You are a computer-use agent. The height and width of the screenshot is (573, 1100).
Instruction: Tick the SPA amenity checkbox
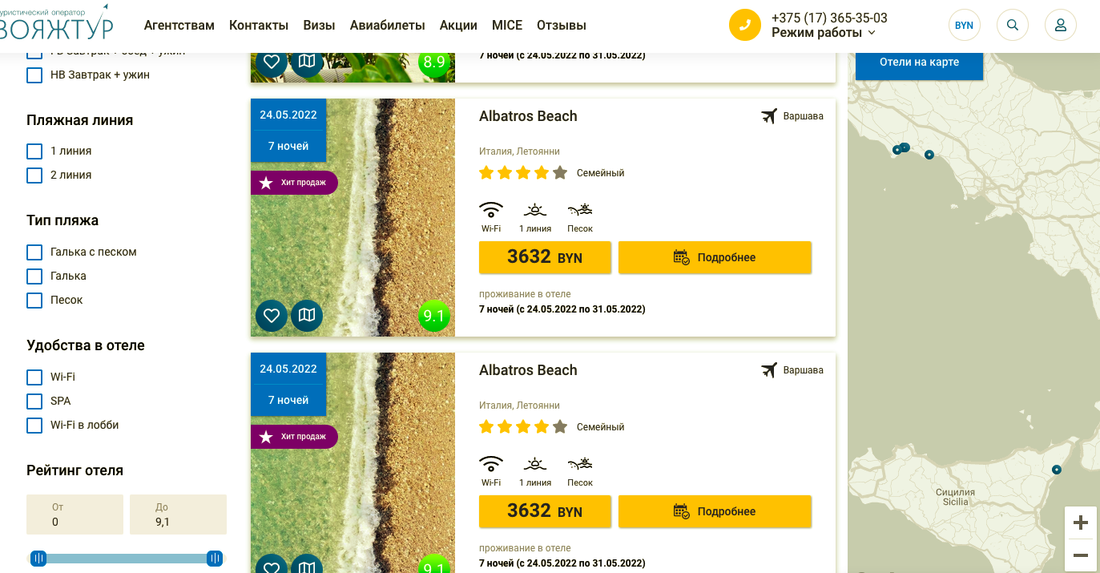click(x=35, y=401)
